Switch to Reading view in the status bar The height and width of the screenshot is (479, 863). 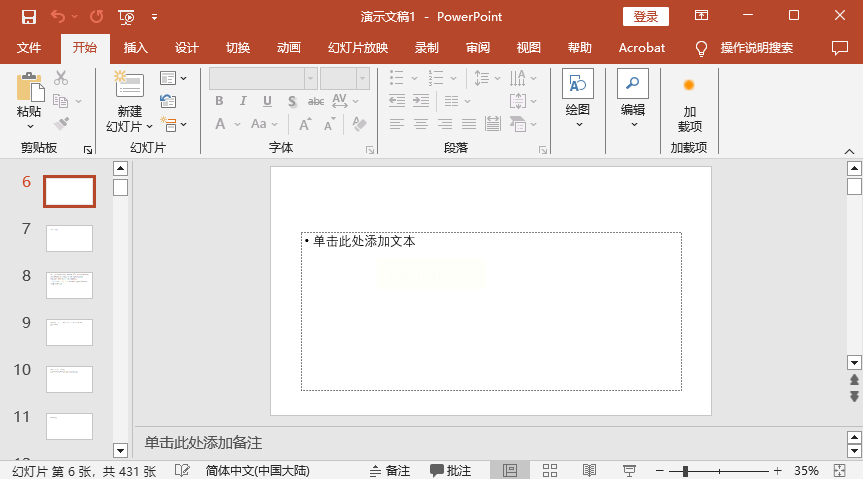589,470
